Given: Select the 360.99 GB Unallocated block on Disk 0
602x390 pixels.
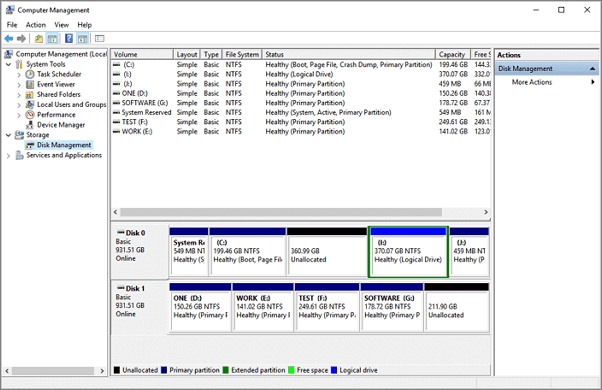Looking at the screenshot, I should [327, 252].
